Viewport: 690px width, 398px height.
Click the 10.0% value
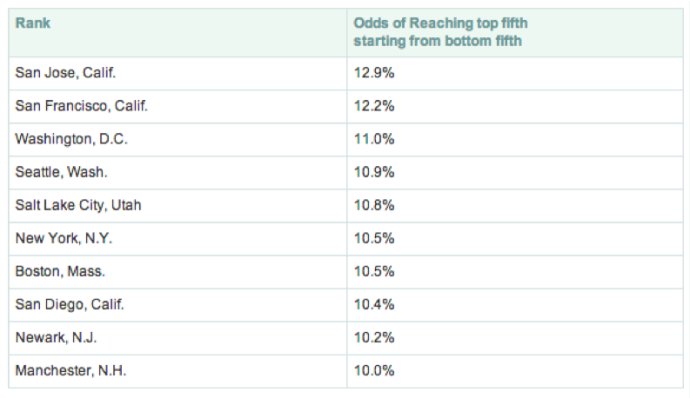(x=374, y=370)
